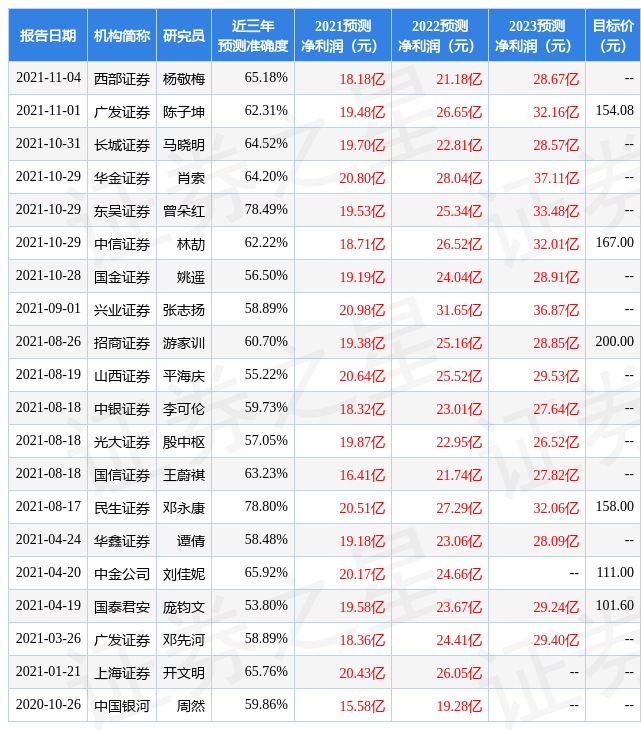
Task: Select the 华金证券 institution cell
Action: click(122, 178)
